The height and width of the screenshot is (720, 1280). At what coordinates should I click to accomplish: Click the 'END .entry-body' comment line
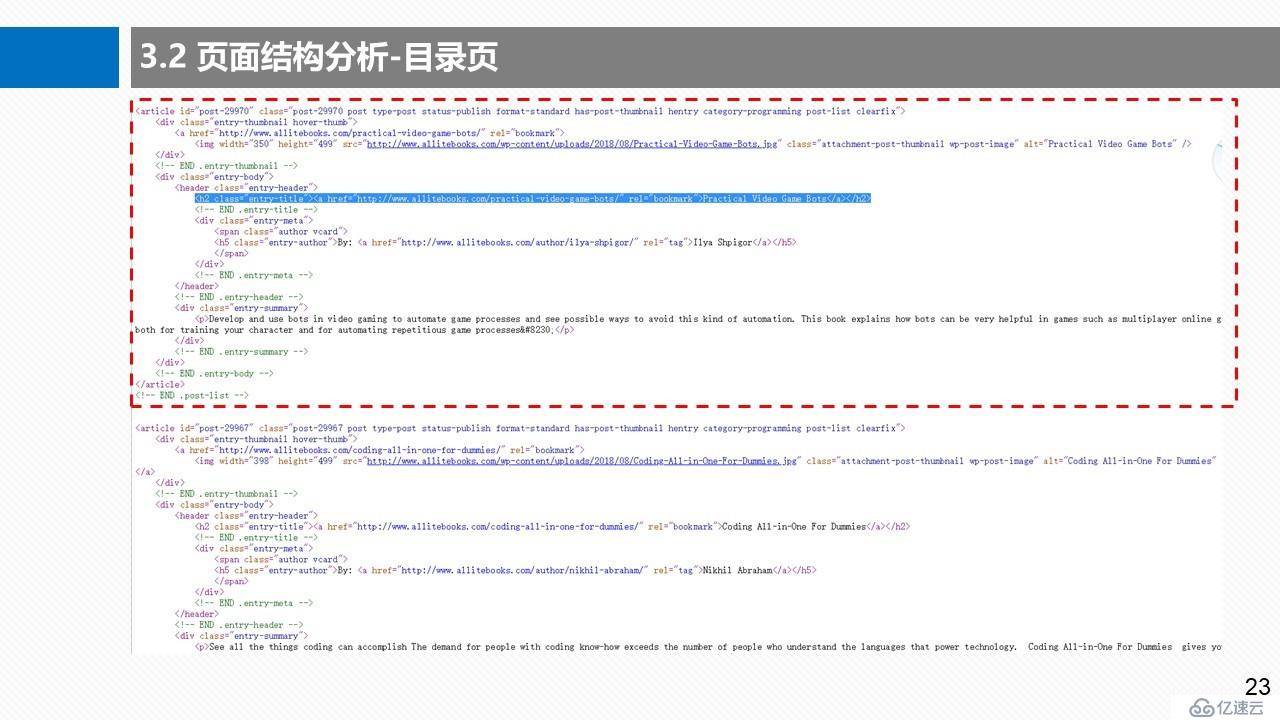214,373
